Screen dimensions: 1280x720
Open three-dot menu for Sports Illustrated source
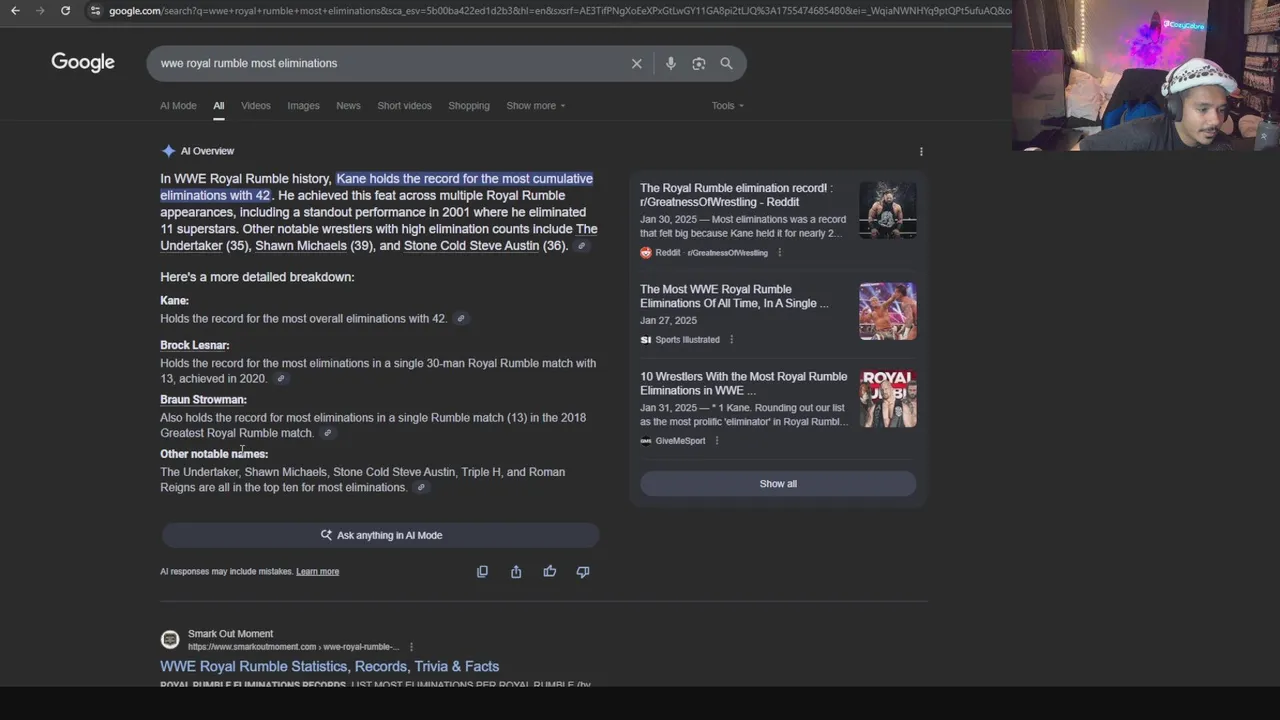coord(731,340)
